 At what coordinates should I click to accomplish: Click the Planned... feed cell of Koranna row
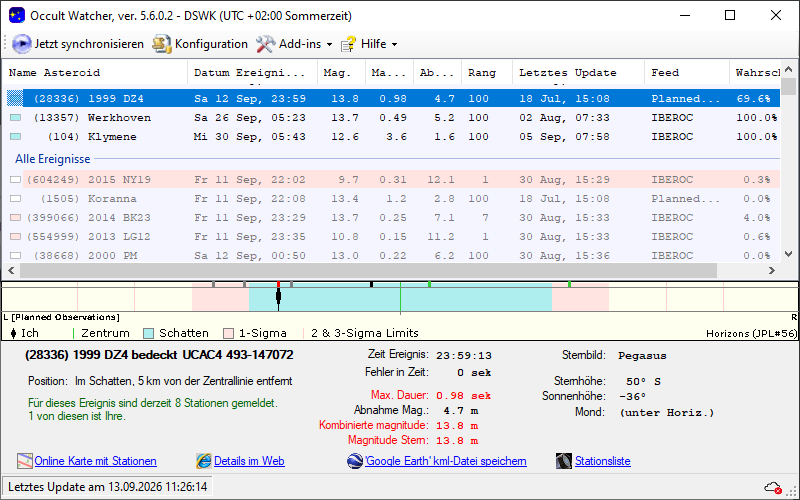click(x=685, y=198)
